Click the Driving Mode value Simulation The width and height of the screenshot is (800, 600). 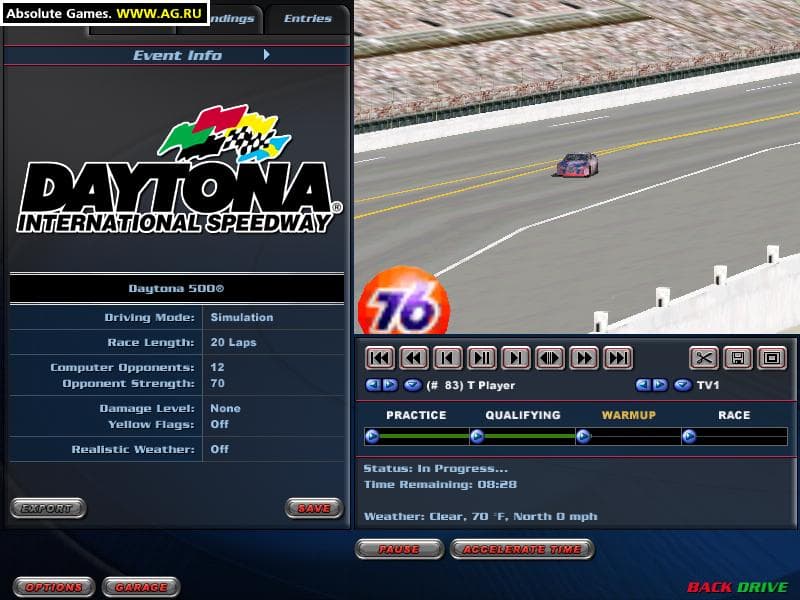point(242,317)
